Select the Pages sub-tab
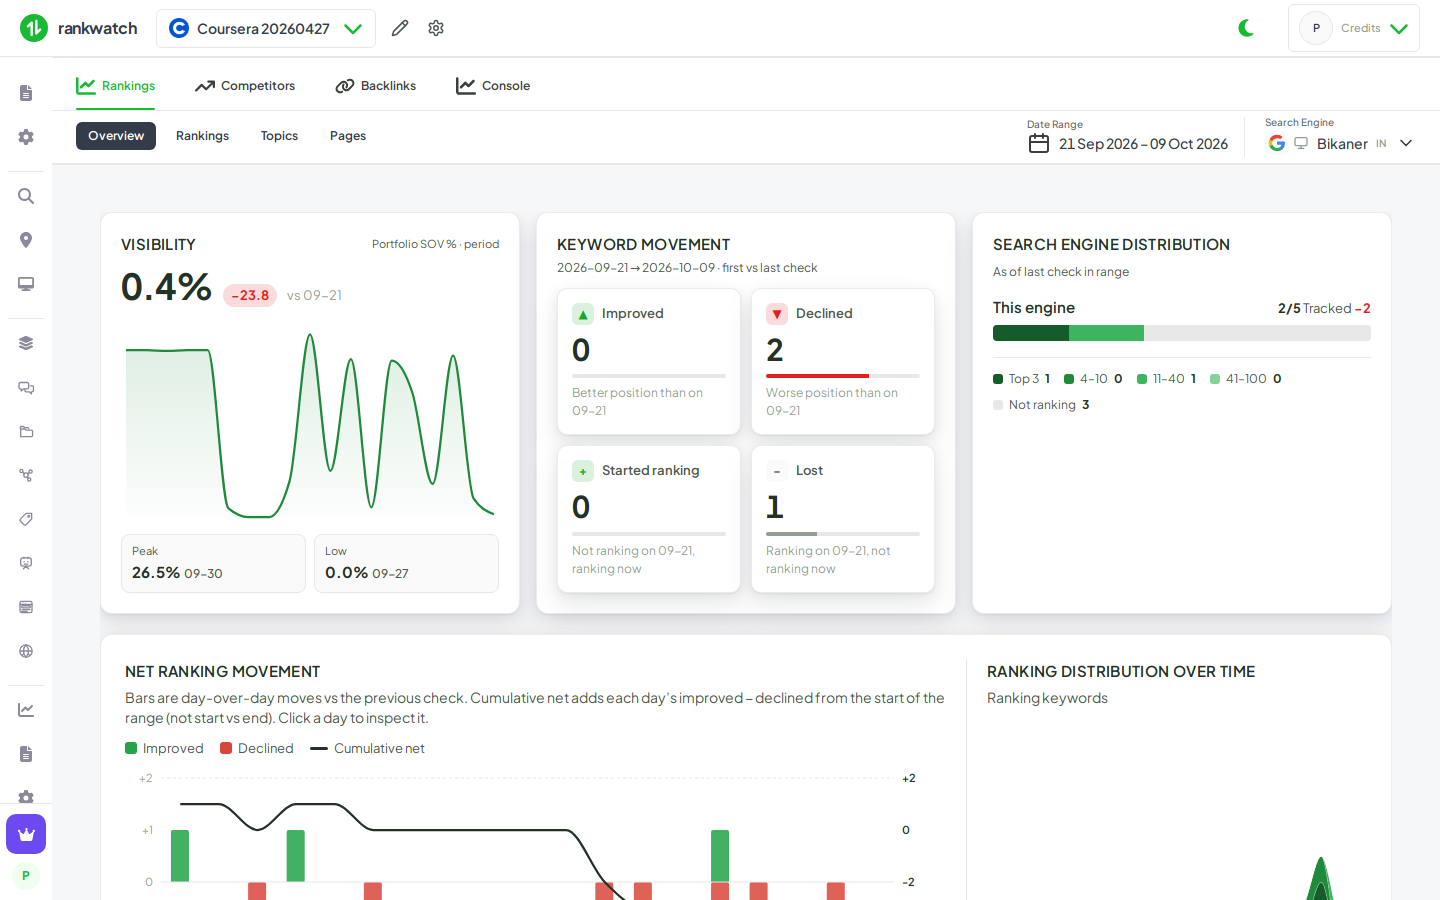 point(348,136)
